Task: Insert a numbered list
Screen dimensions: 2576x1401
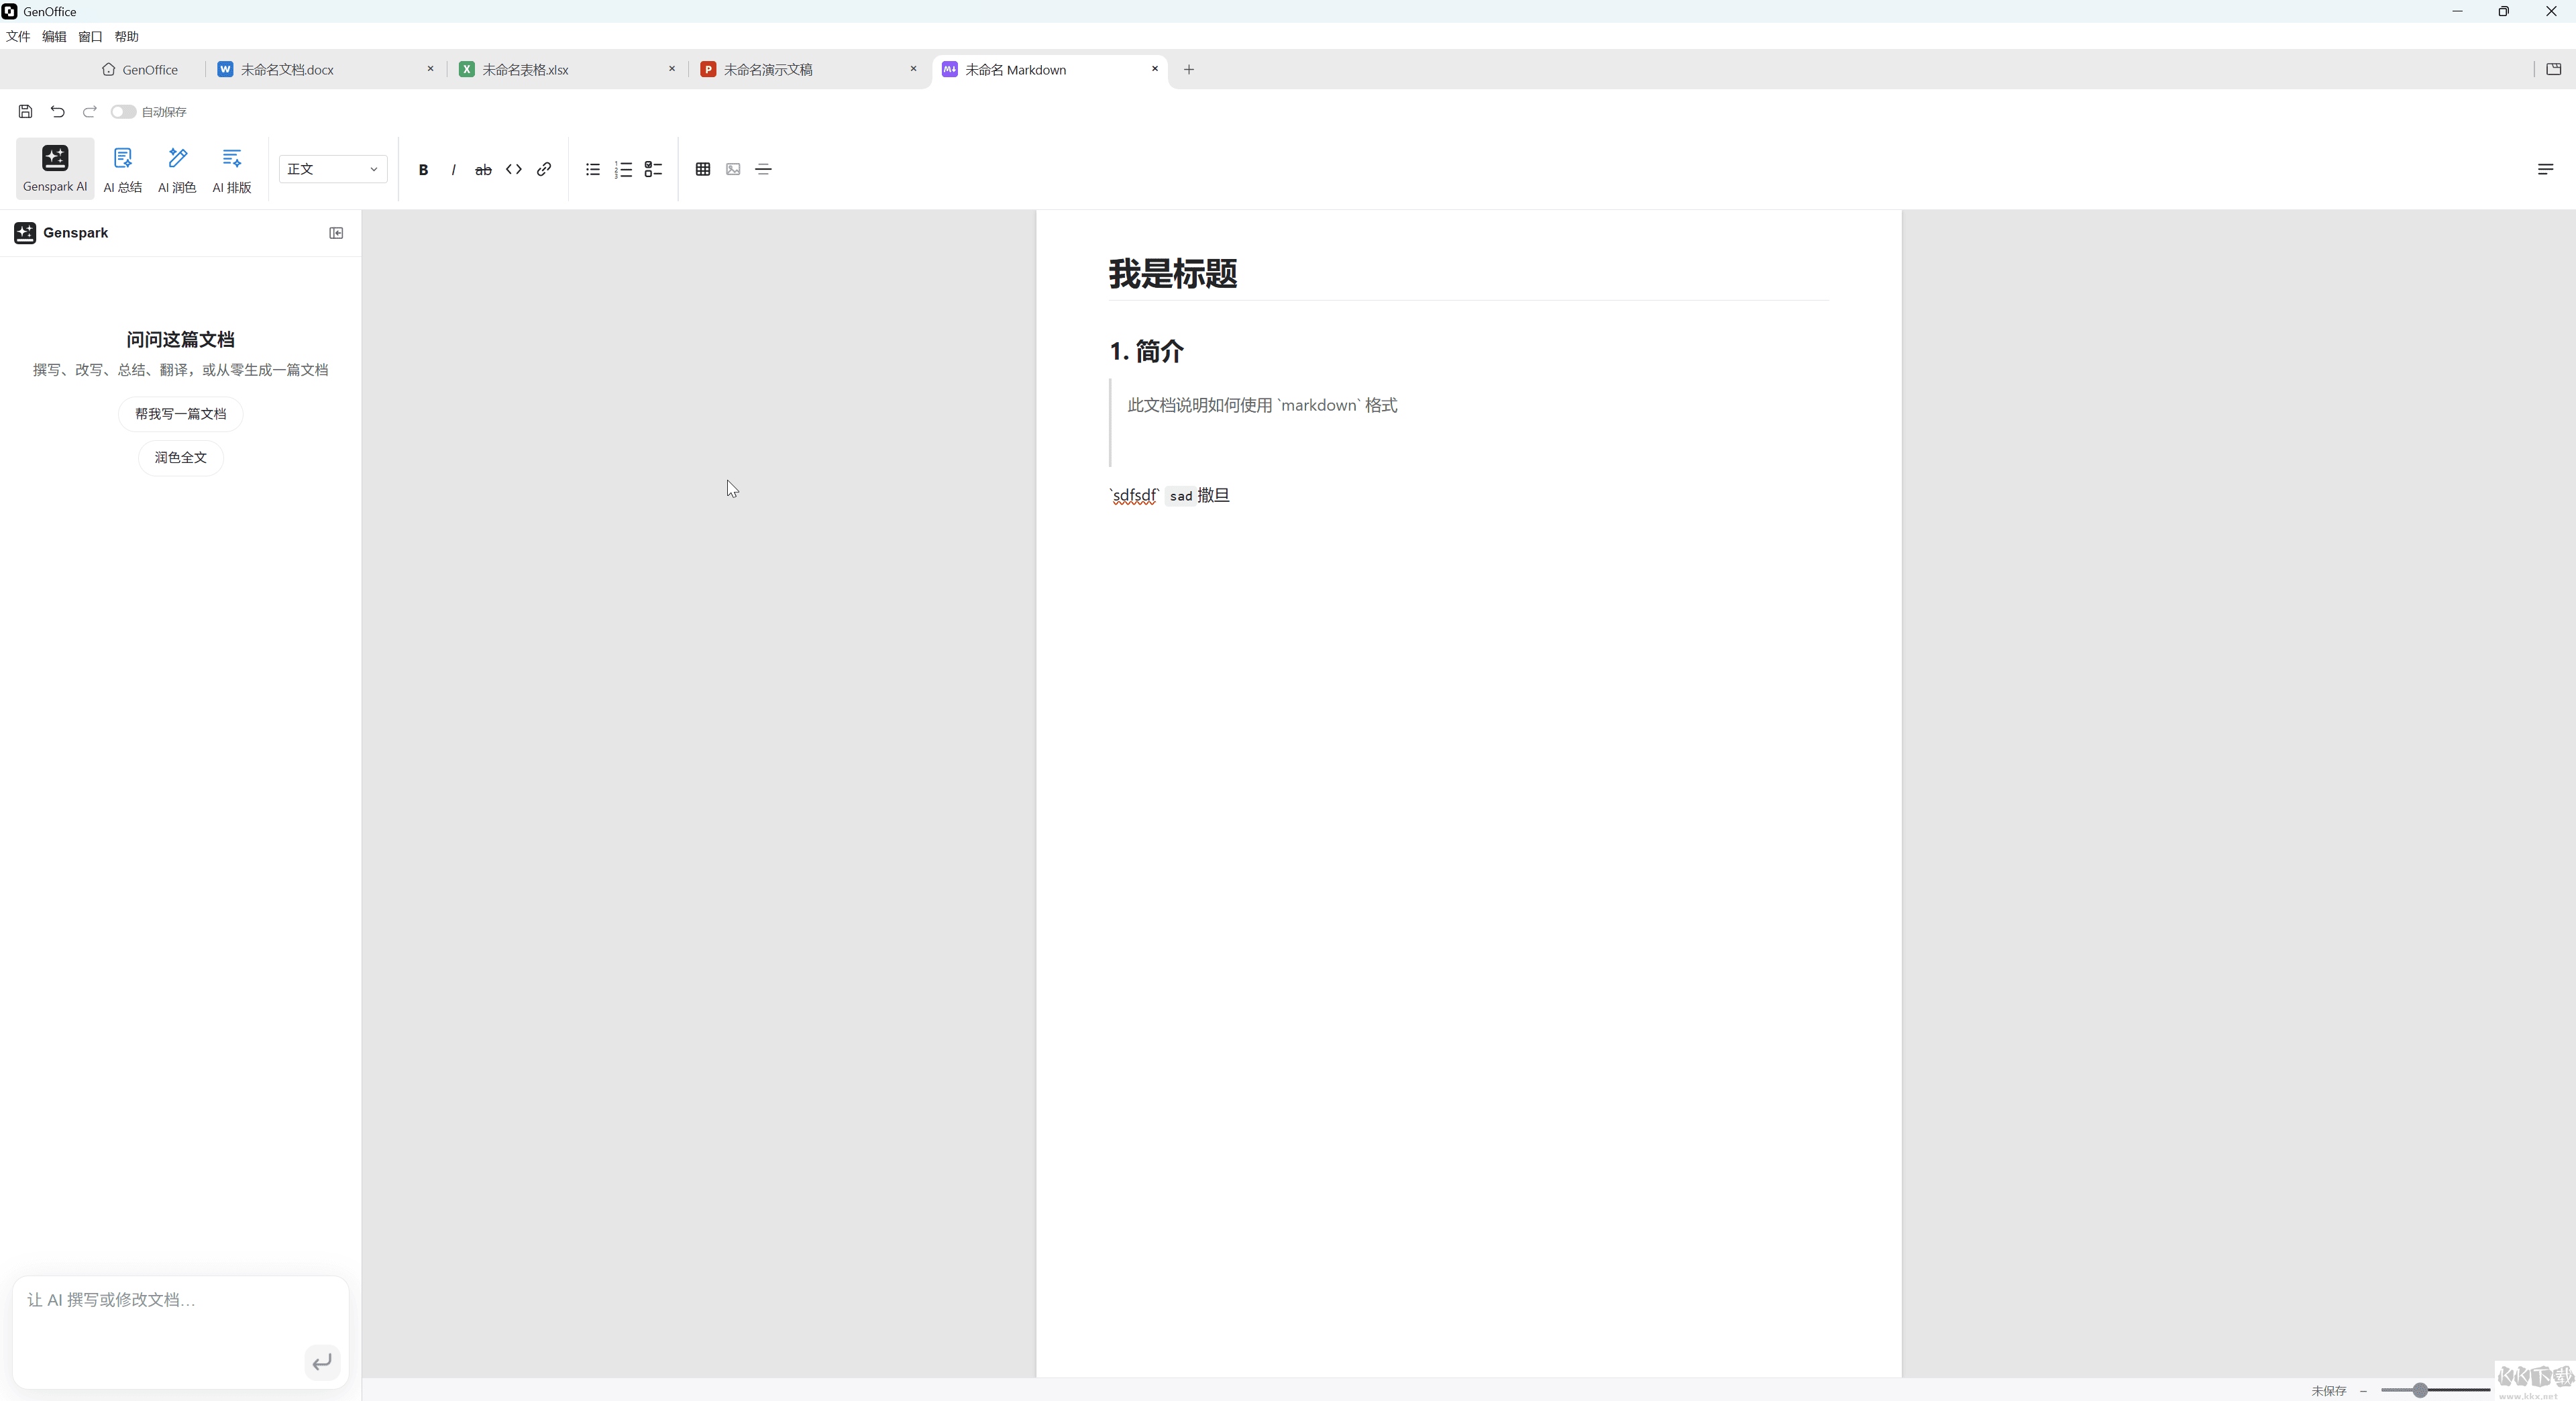Action: [x=623, y=169]
